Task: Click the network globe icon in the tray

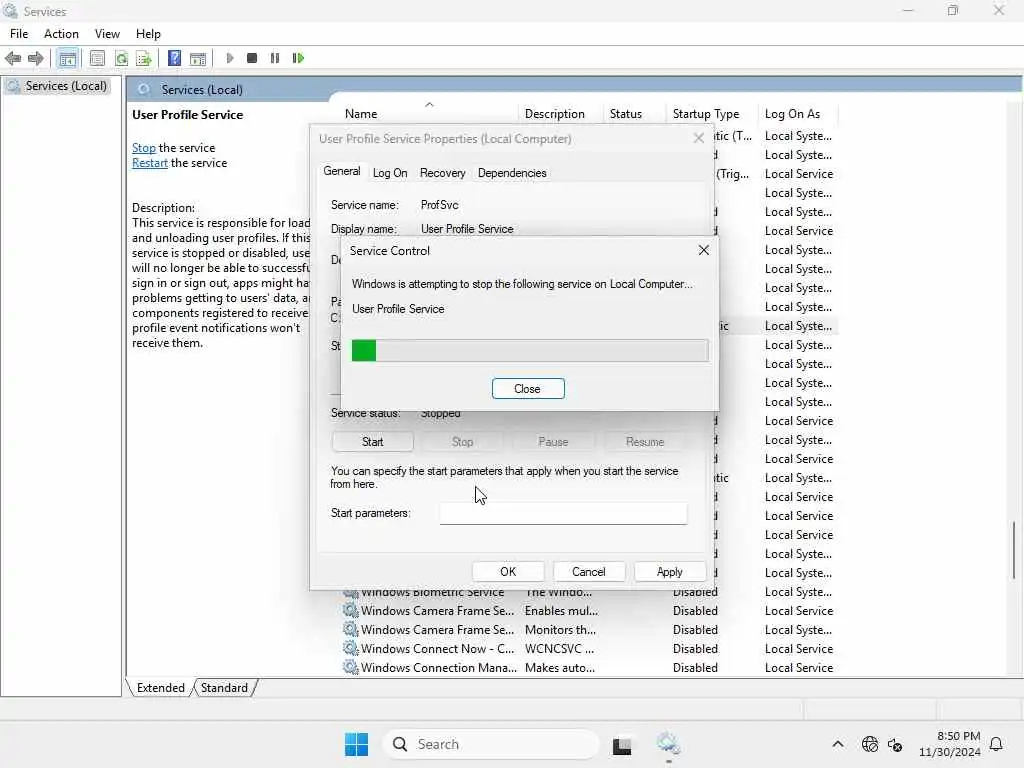Action: coord(870,744)
